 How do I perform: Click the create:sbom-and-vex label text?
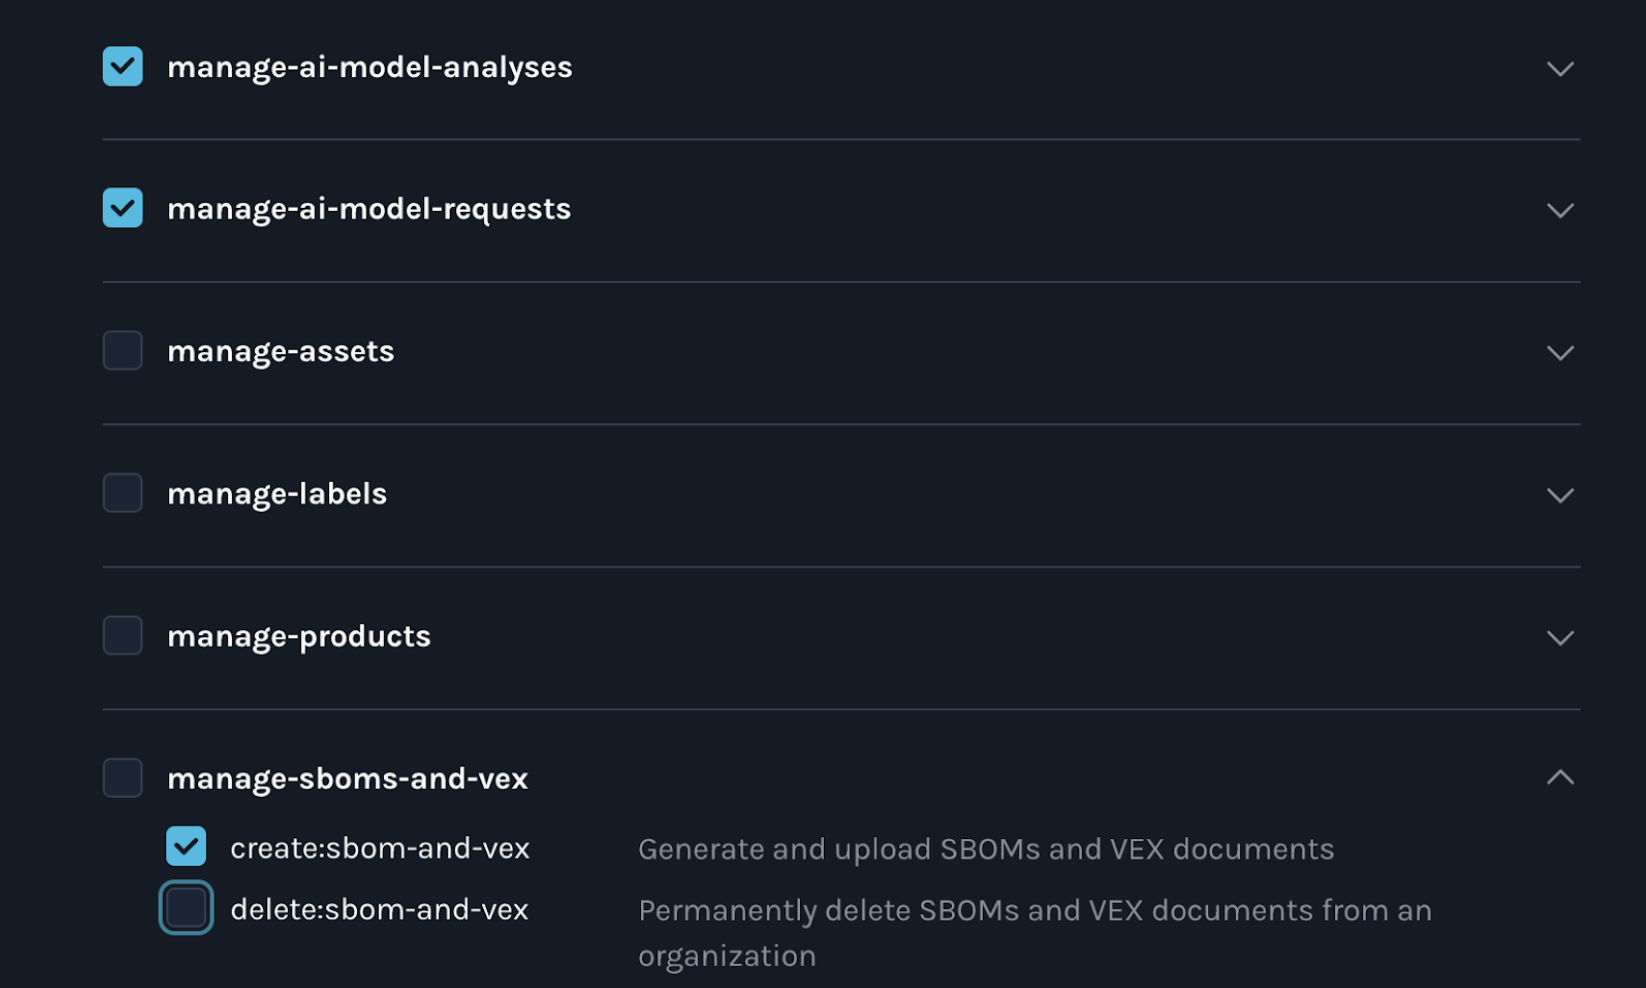(380, 848)
